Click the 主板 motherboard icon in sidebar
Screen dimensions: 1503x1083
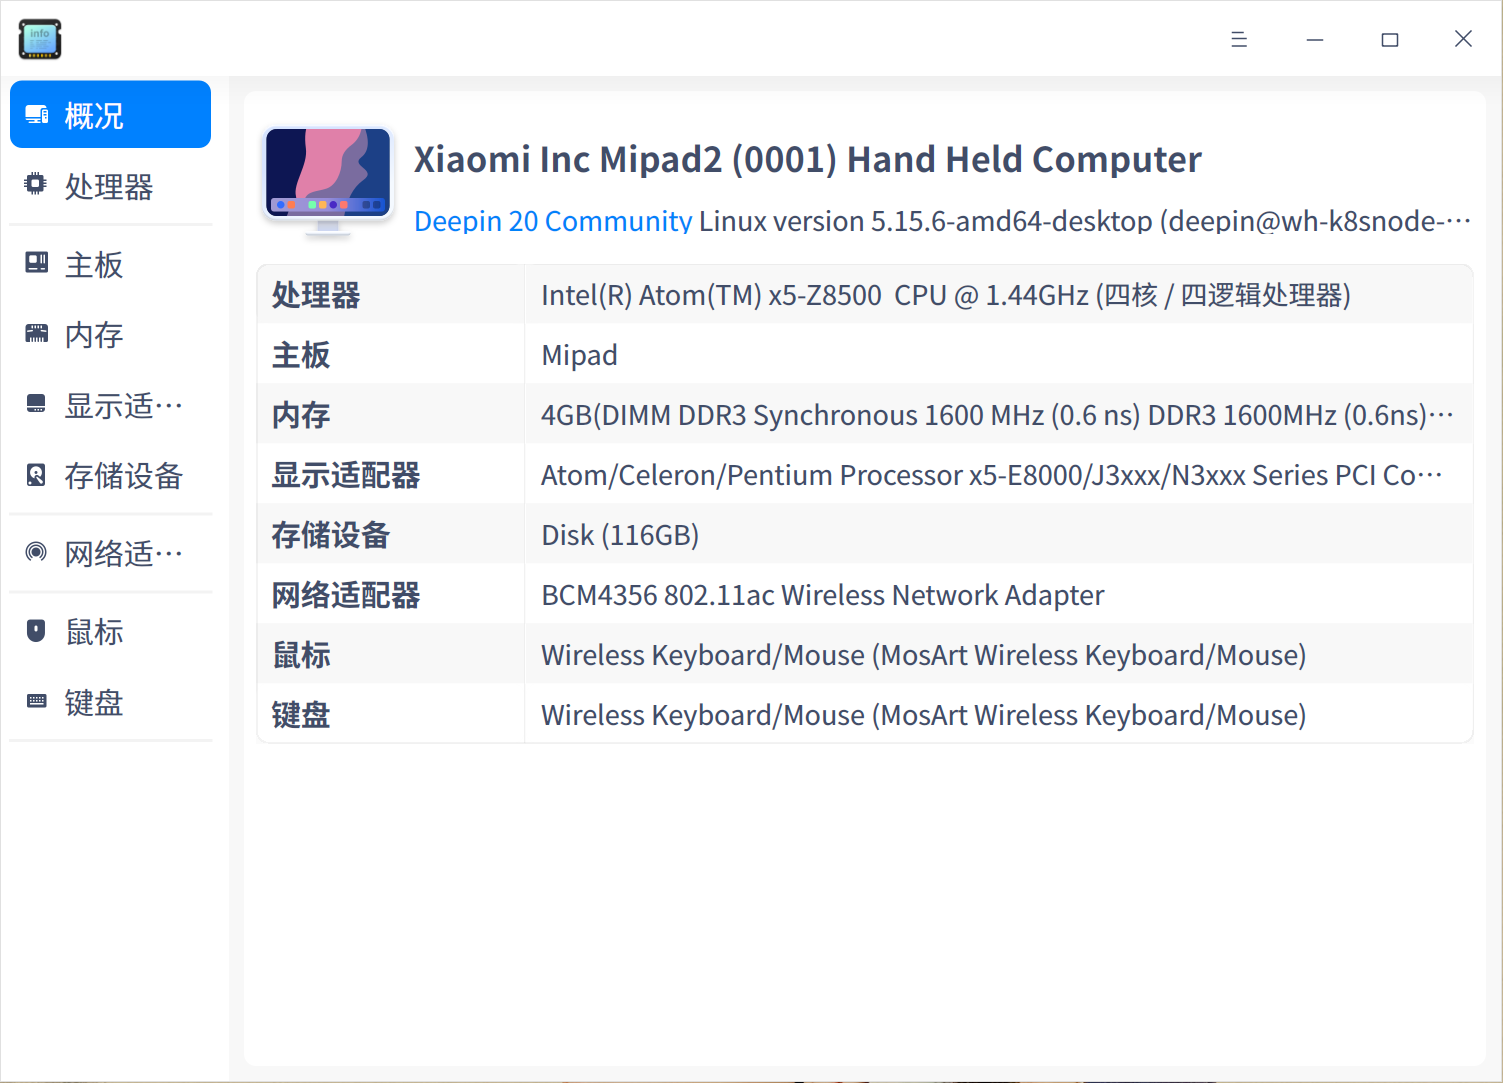pyautogui.click(x=37, y=263)
